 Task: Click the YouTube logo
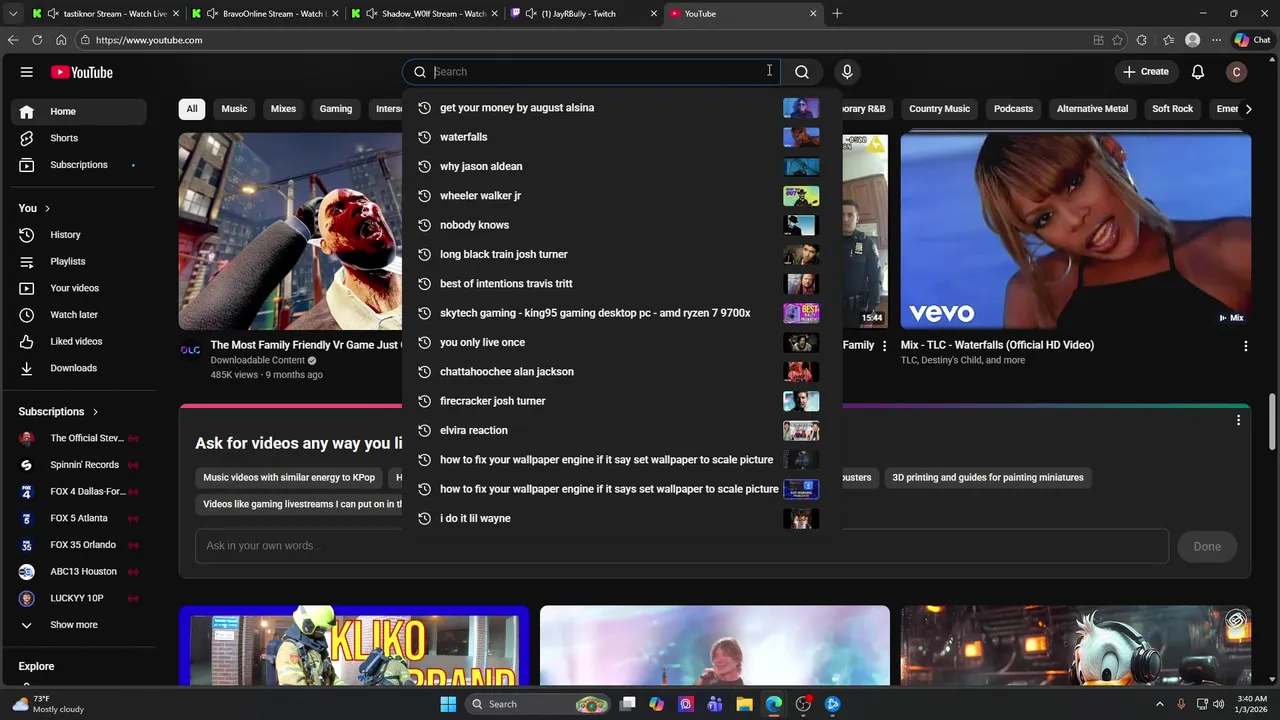pos(82,72)
